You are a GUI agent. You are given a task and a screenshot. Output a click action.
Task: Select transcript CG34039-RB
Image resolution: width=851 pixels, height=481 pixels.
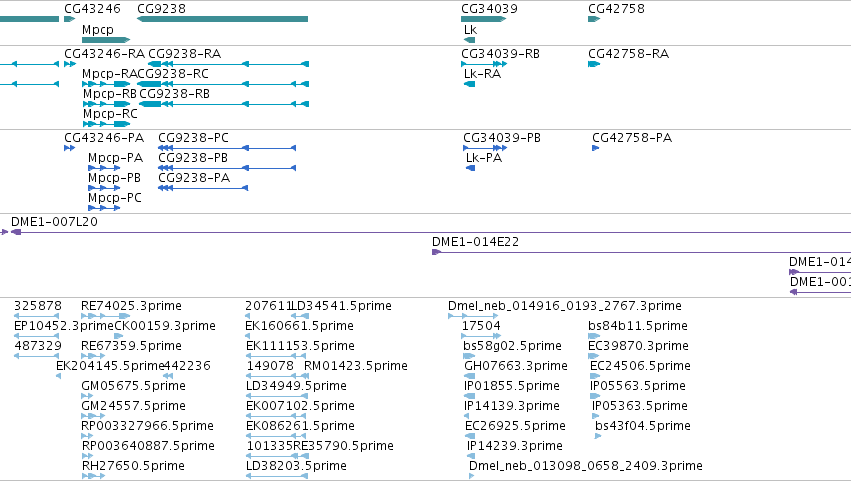click(x=500, y=54)
